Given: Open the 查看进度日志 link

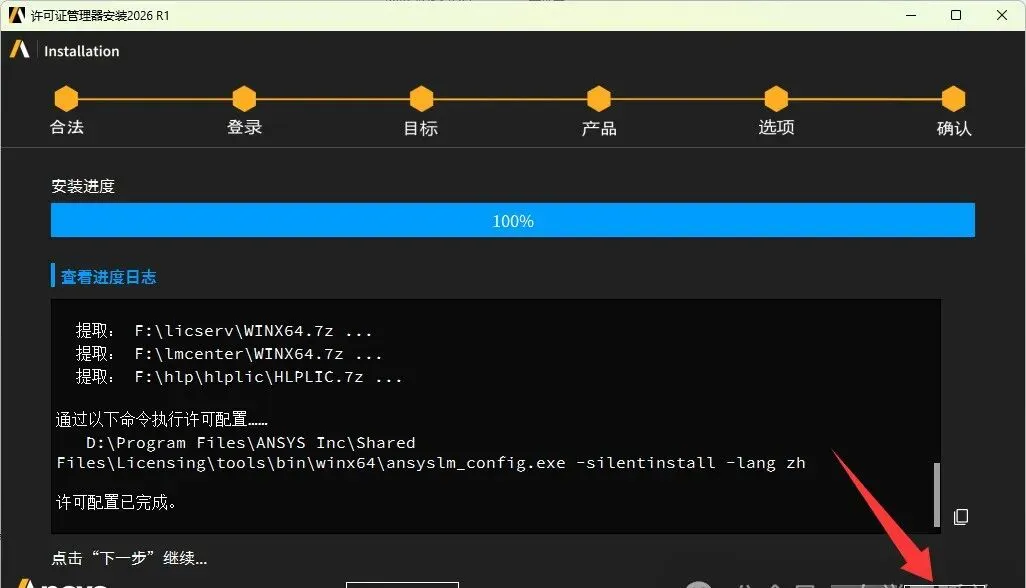Looking at the screenshot, I should pos(109,277).
